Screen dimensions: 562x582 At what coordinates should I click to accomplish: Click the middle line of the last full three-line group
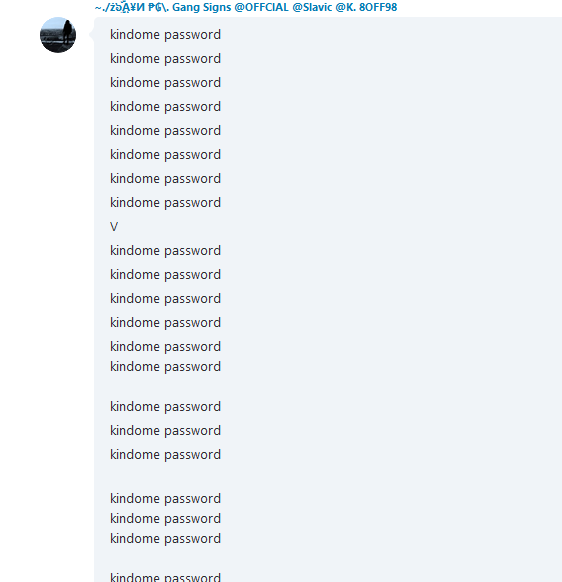(x=166, y=519)
